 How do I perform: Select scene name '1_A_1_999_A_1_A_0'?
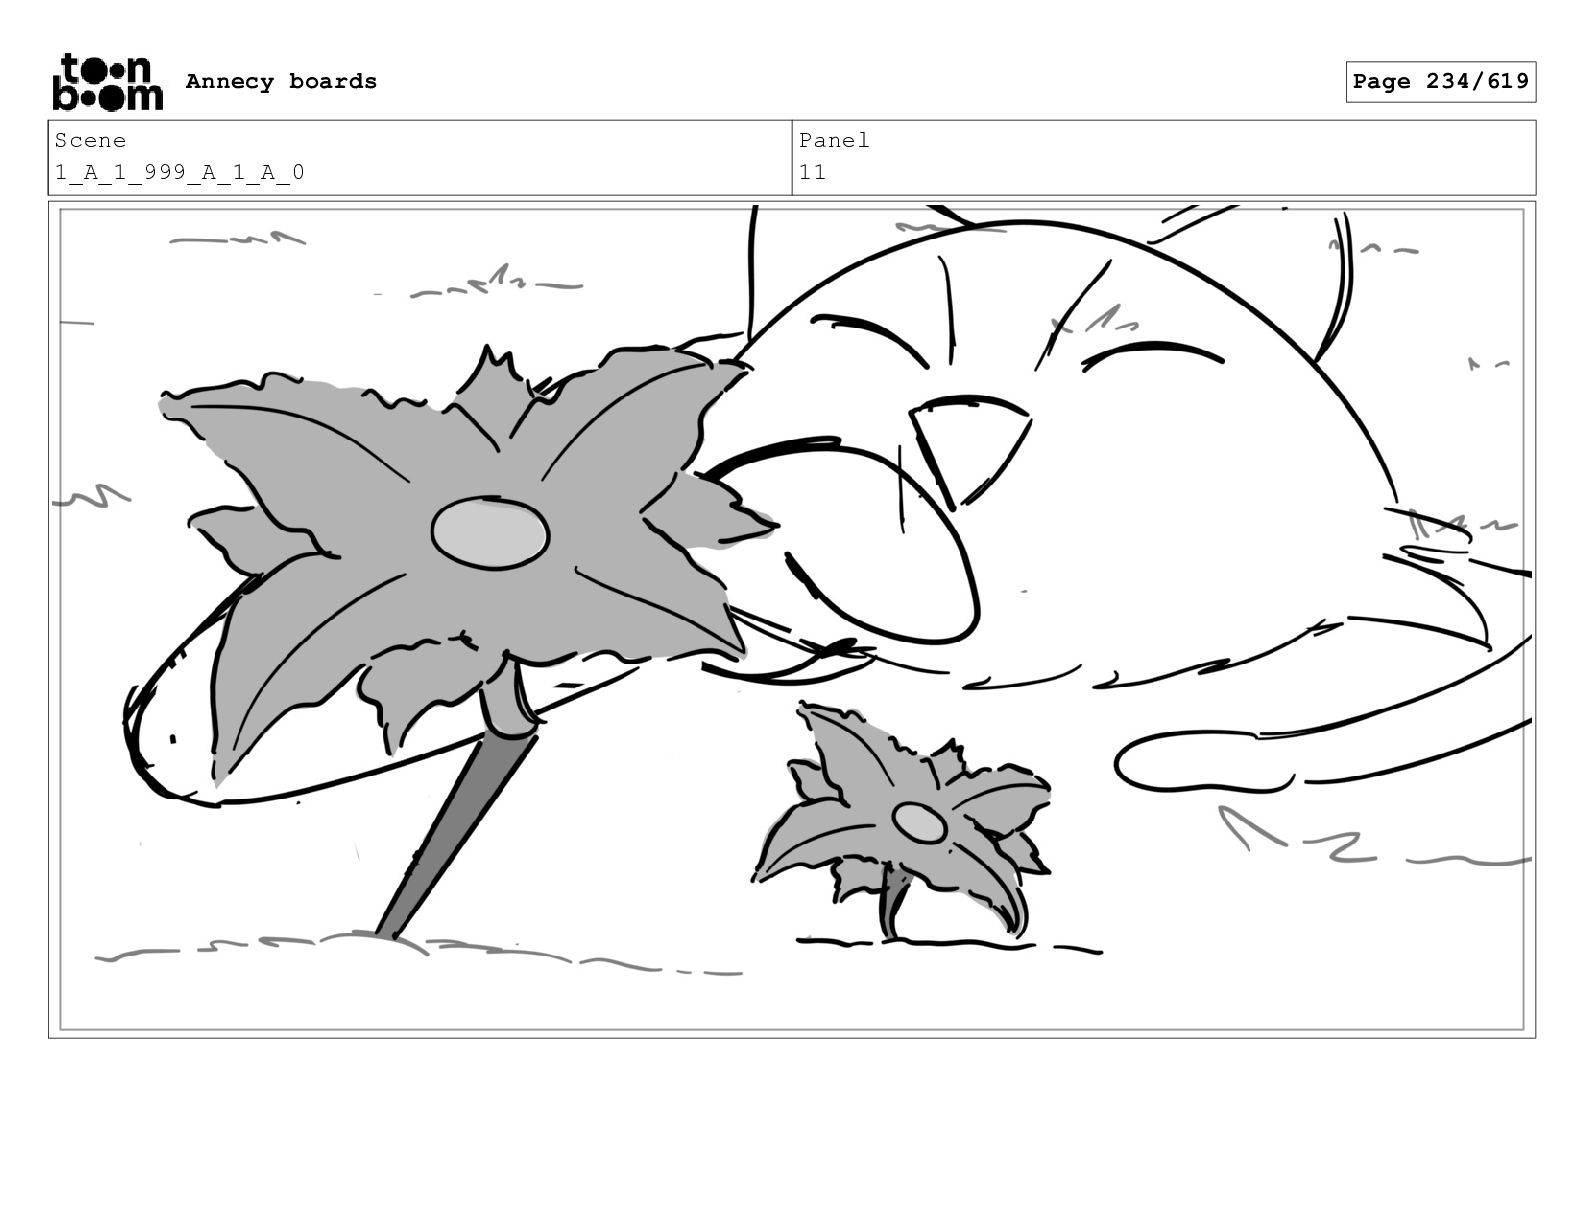point(180,173)
